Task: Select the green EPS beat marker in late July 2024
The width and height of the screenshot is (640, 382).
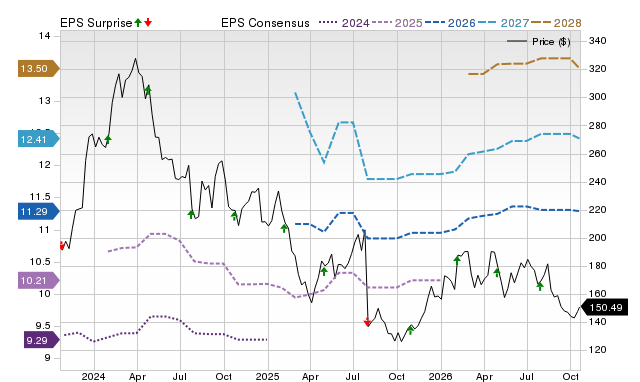Action: (x=191, y=214)
